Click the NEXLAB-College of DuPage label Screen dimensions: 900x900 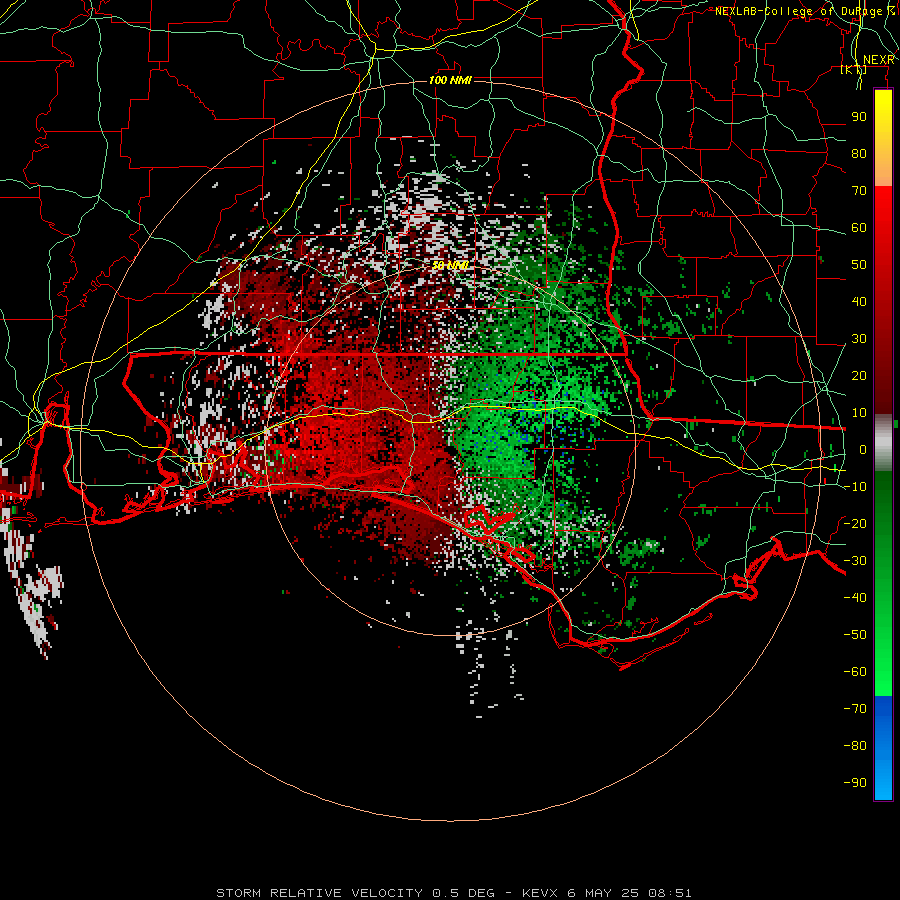coord(804,11)
